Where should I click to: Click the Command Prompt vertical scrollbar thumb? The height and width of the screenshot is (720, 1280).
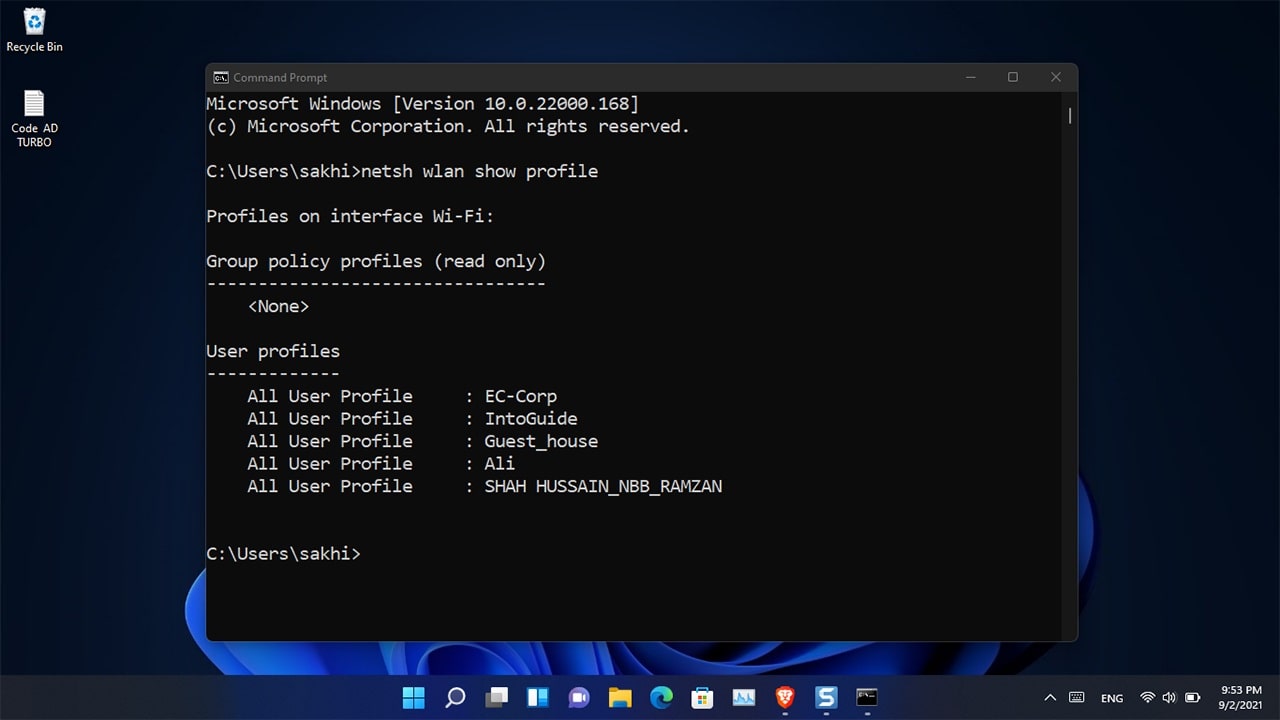(1070, 116)
